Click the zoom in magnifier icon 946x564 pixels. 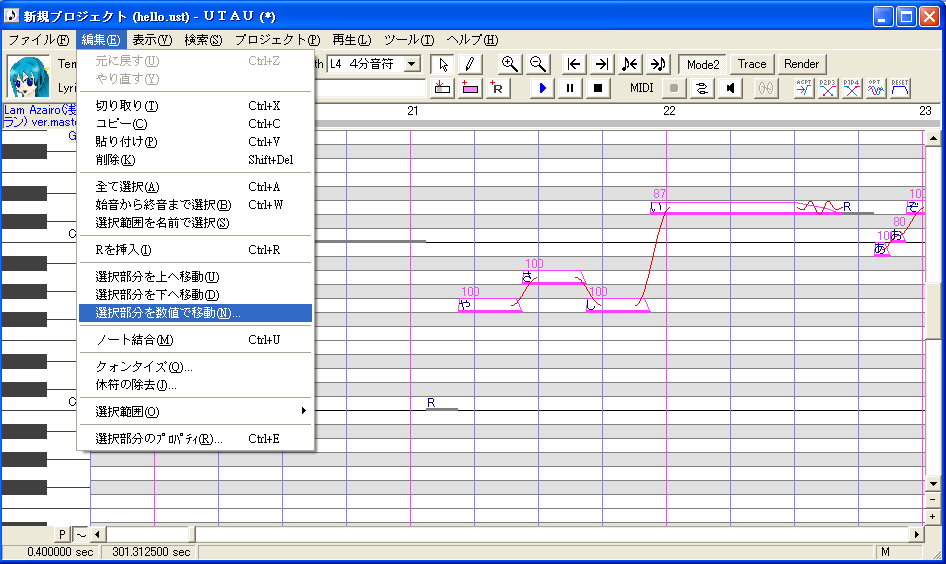coord(510,64)
